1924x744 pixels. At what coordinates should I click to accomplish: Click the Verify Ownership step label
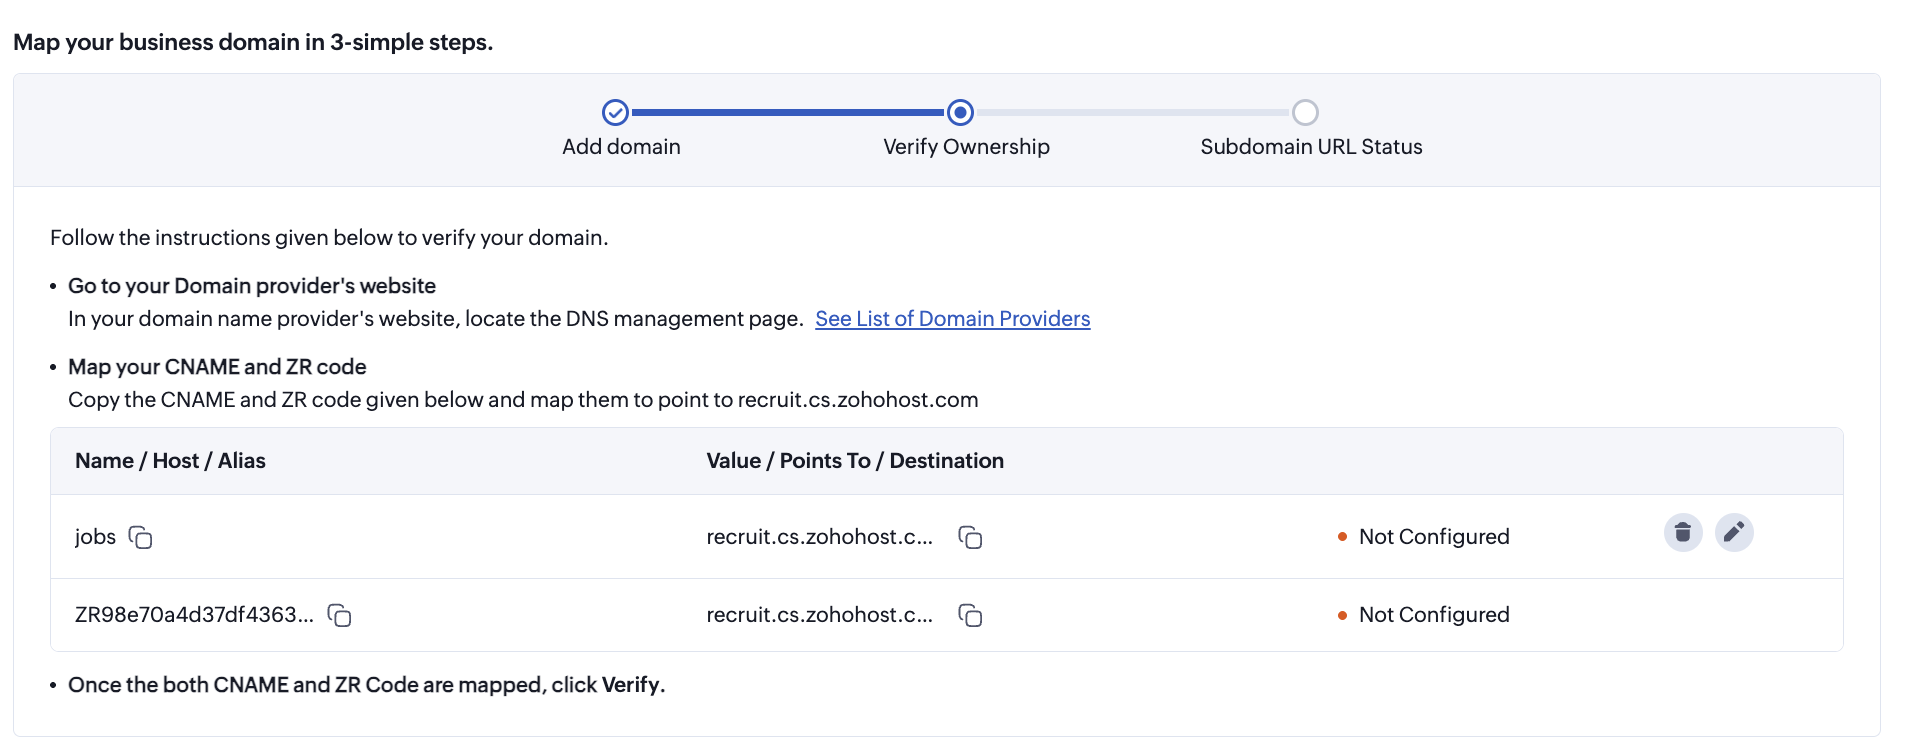pos(966,147)
